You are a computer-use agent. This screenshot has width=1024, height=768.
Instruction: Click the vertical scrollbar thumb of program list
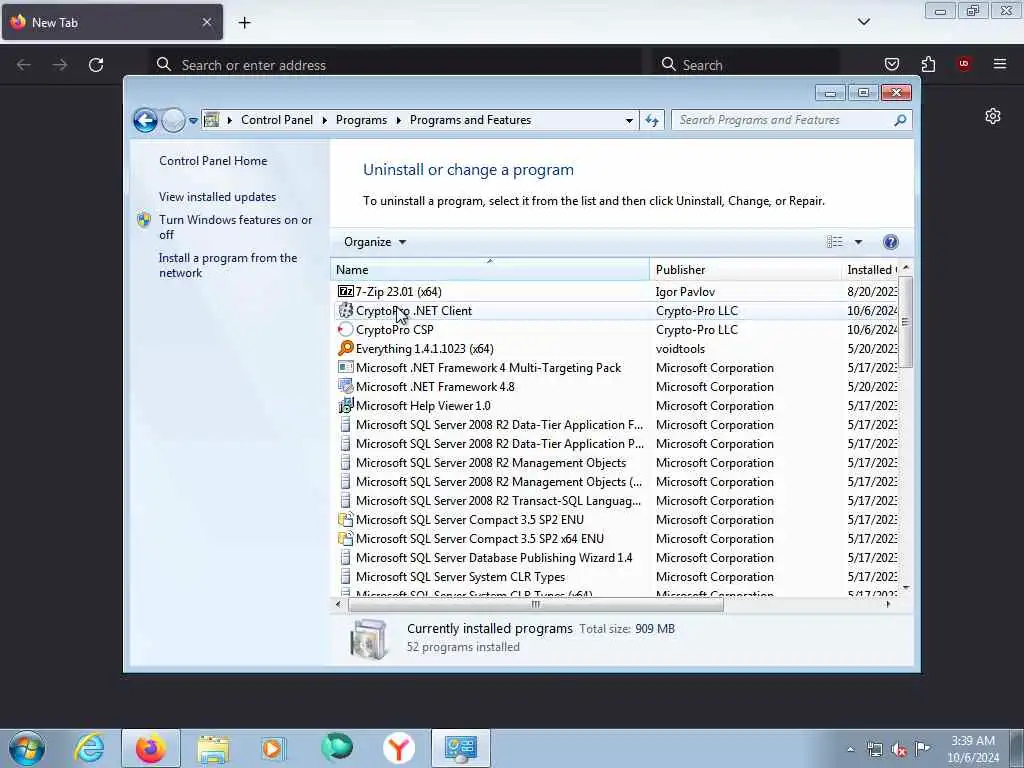click(x=905, y=321)
